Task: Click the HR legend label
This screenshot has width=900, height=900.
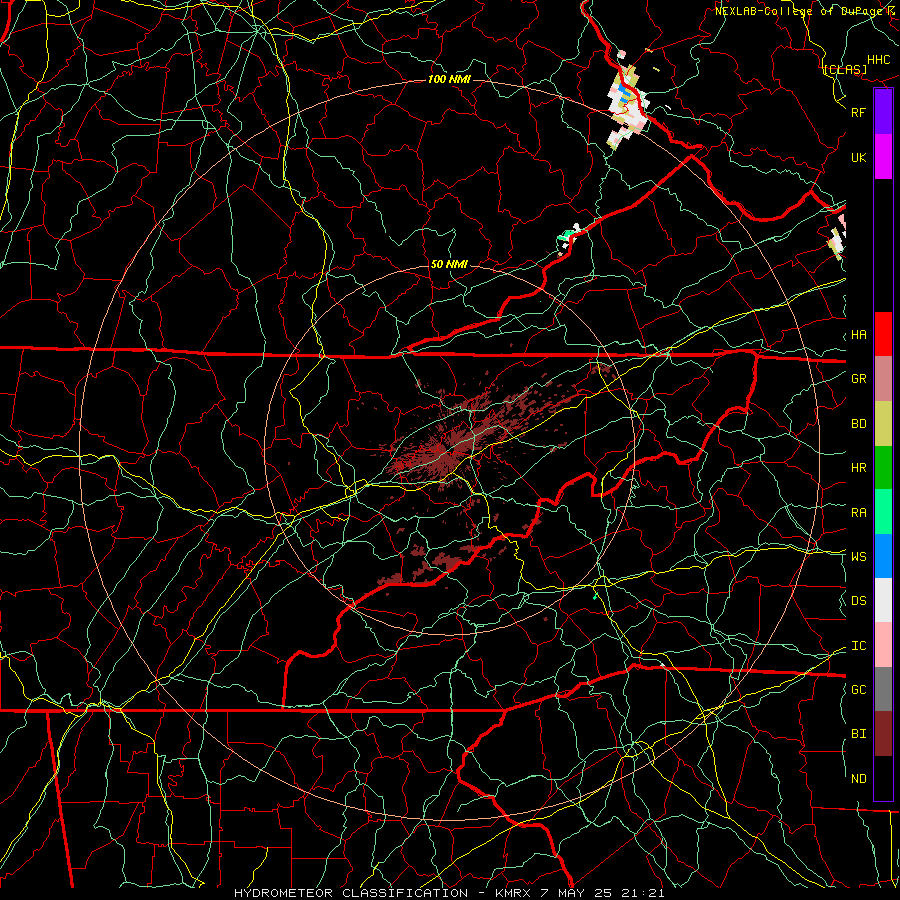Action: [x=858, y=468]
